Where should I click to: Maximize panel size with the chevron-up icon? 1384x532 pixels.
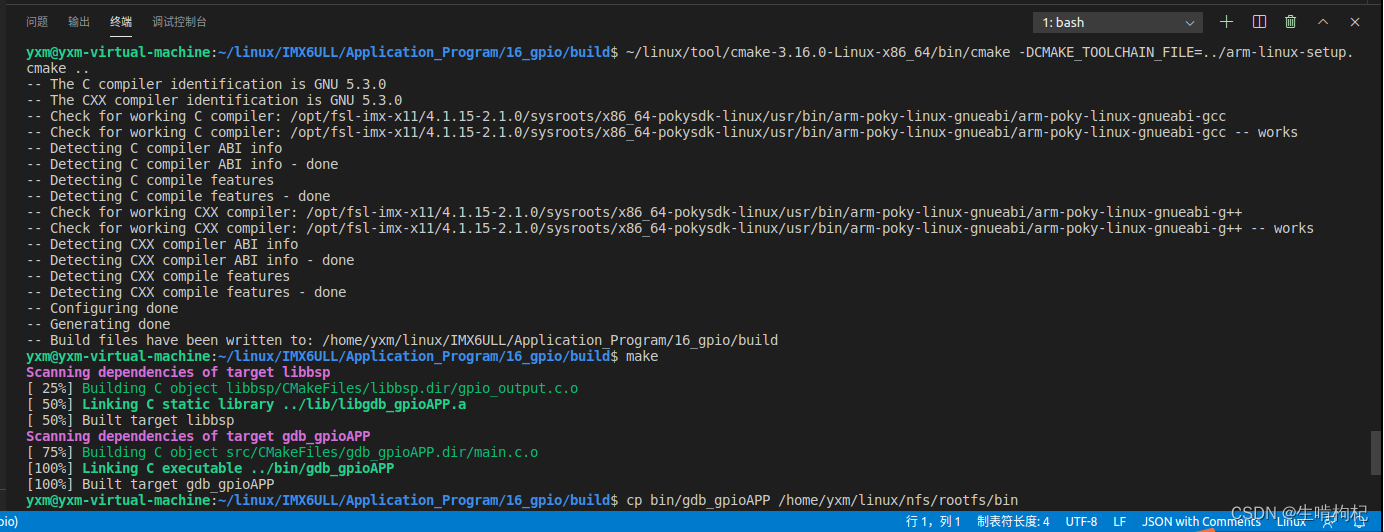point(1323,22)
